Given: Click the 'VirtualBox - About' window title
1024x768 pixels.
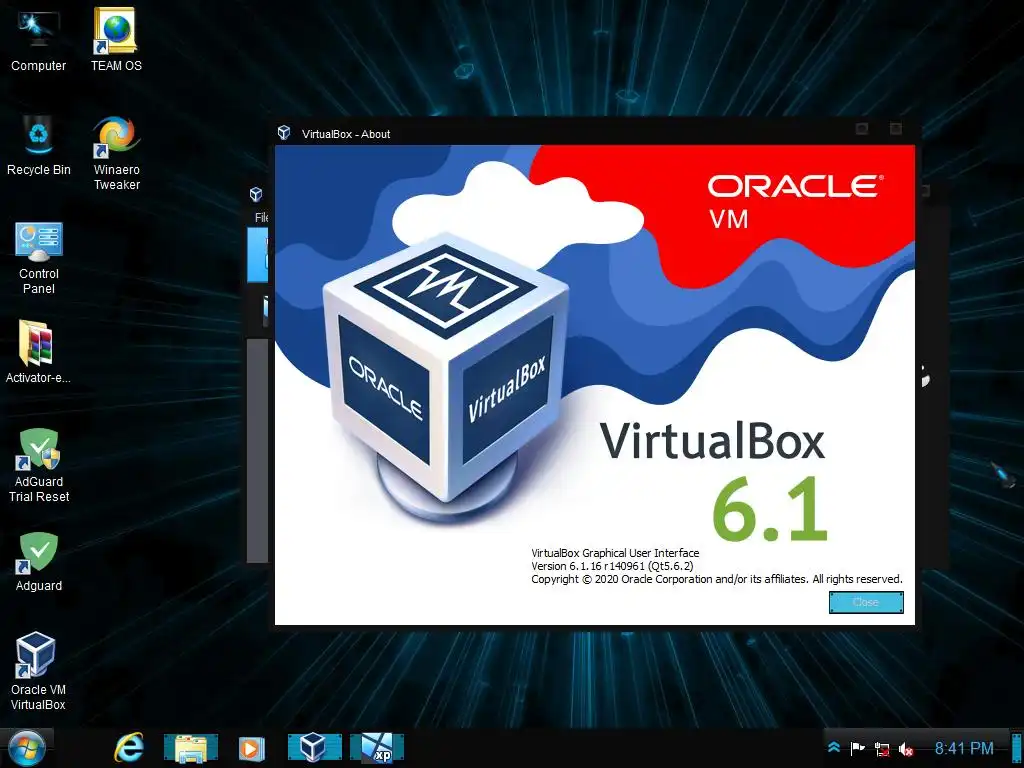Looking at the screenshot, I should (x=346, y=134).
